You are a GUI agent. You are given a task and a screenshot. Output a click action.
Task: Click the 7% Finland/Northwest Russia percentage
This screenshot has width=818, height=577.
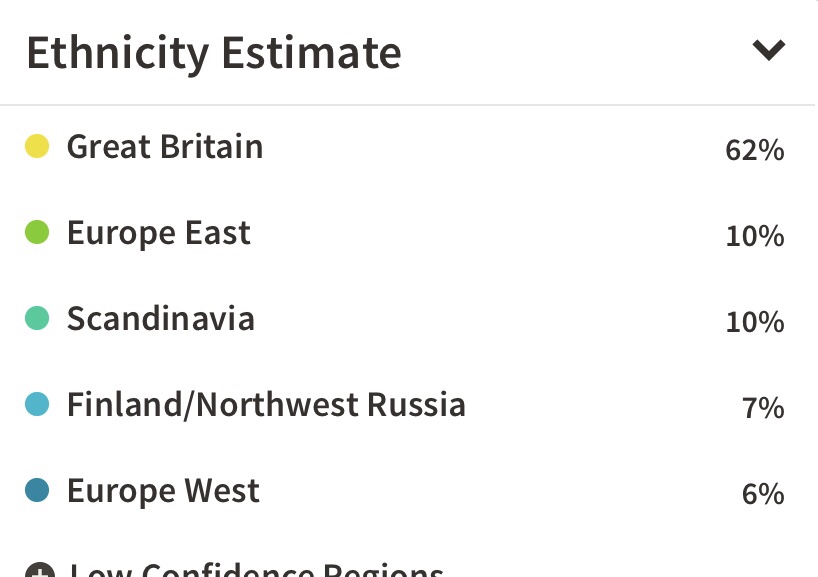(x=763, y=409)
